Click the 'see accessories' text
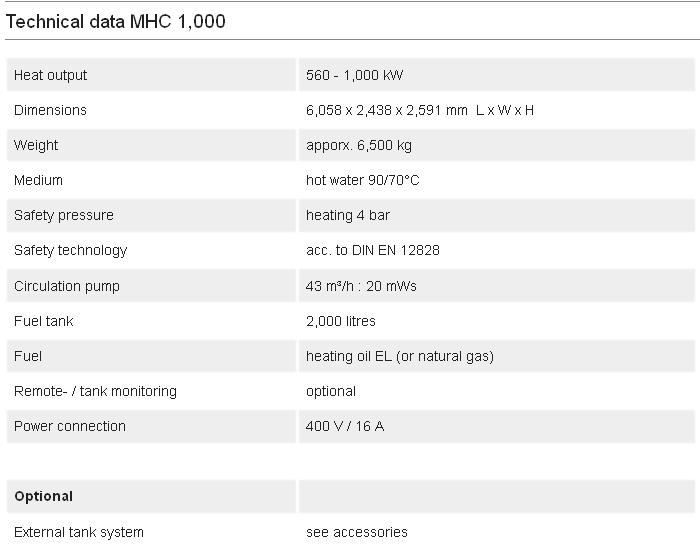The height and width of the screenshot is (559, 700). point(357,532)
